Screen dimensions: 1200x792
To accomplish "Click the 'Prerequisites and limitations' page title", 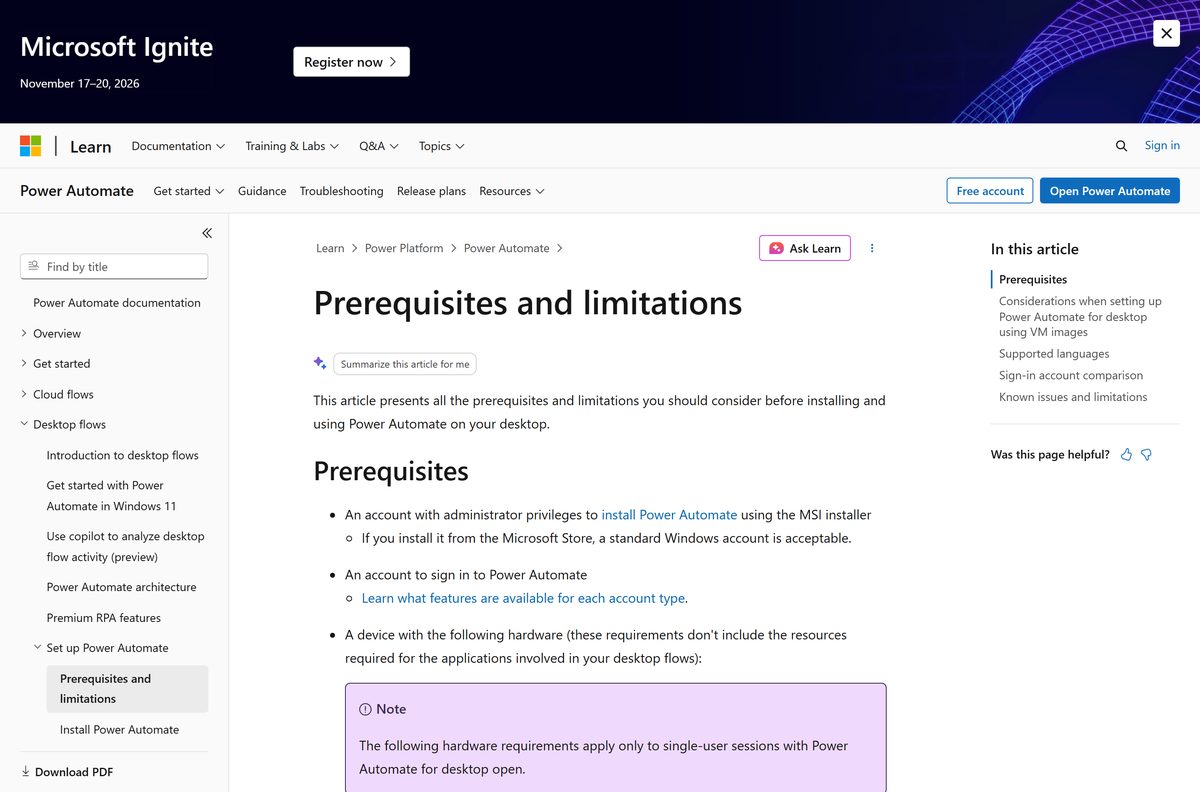I will click(x=528, y=303).
